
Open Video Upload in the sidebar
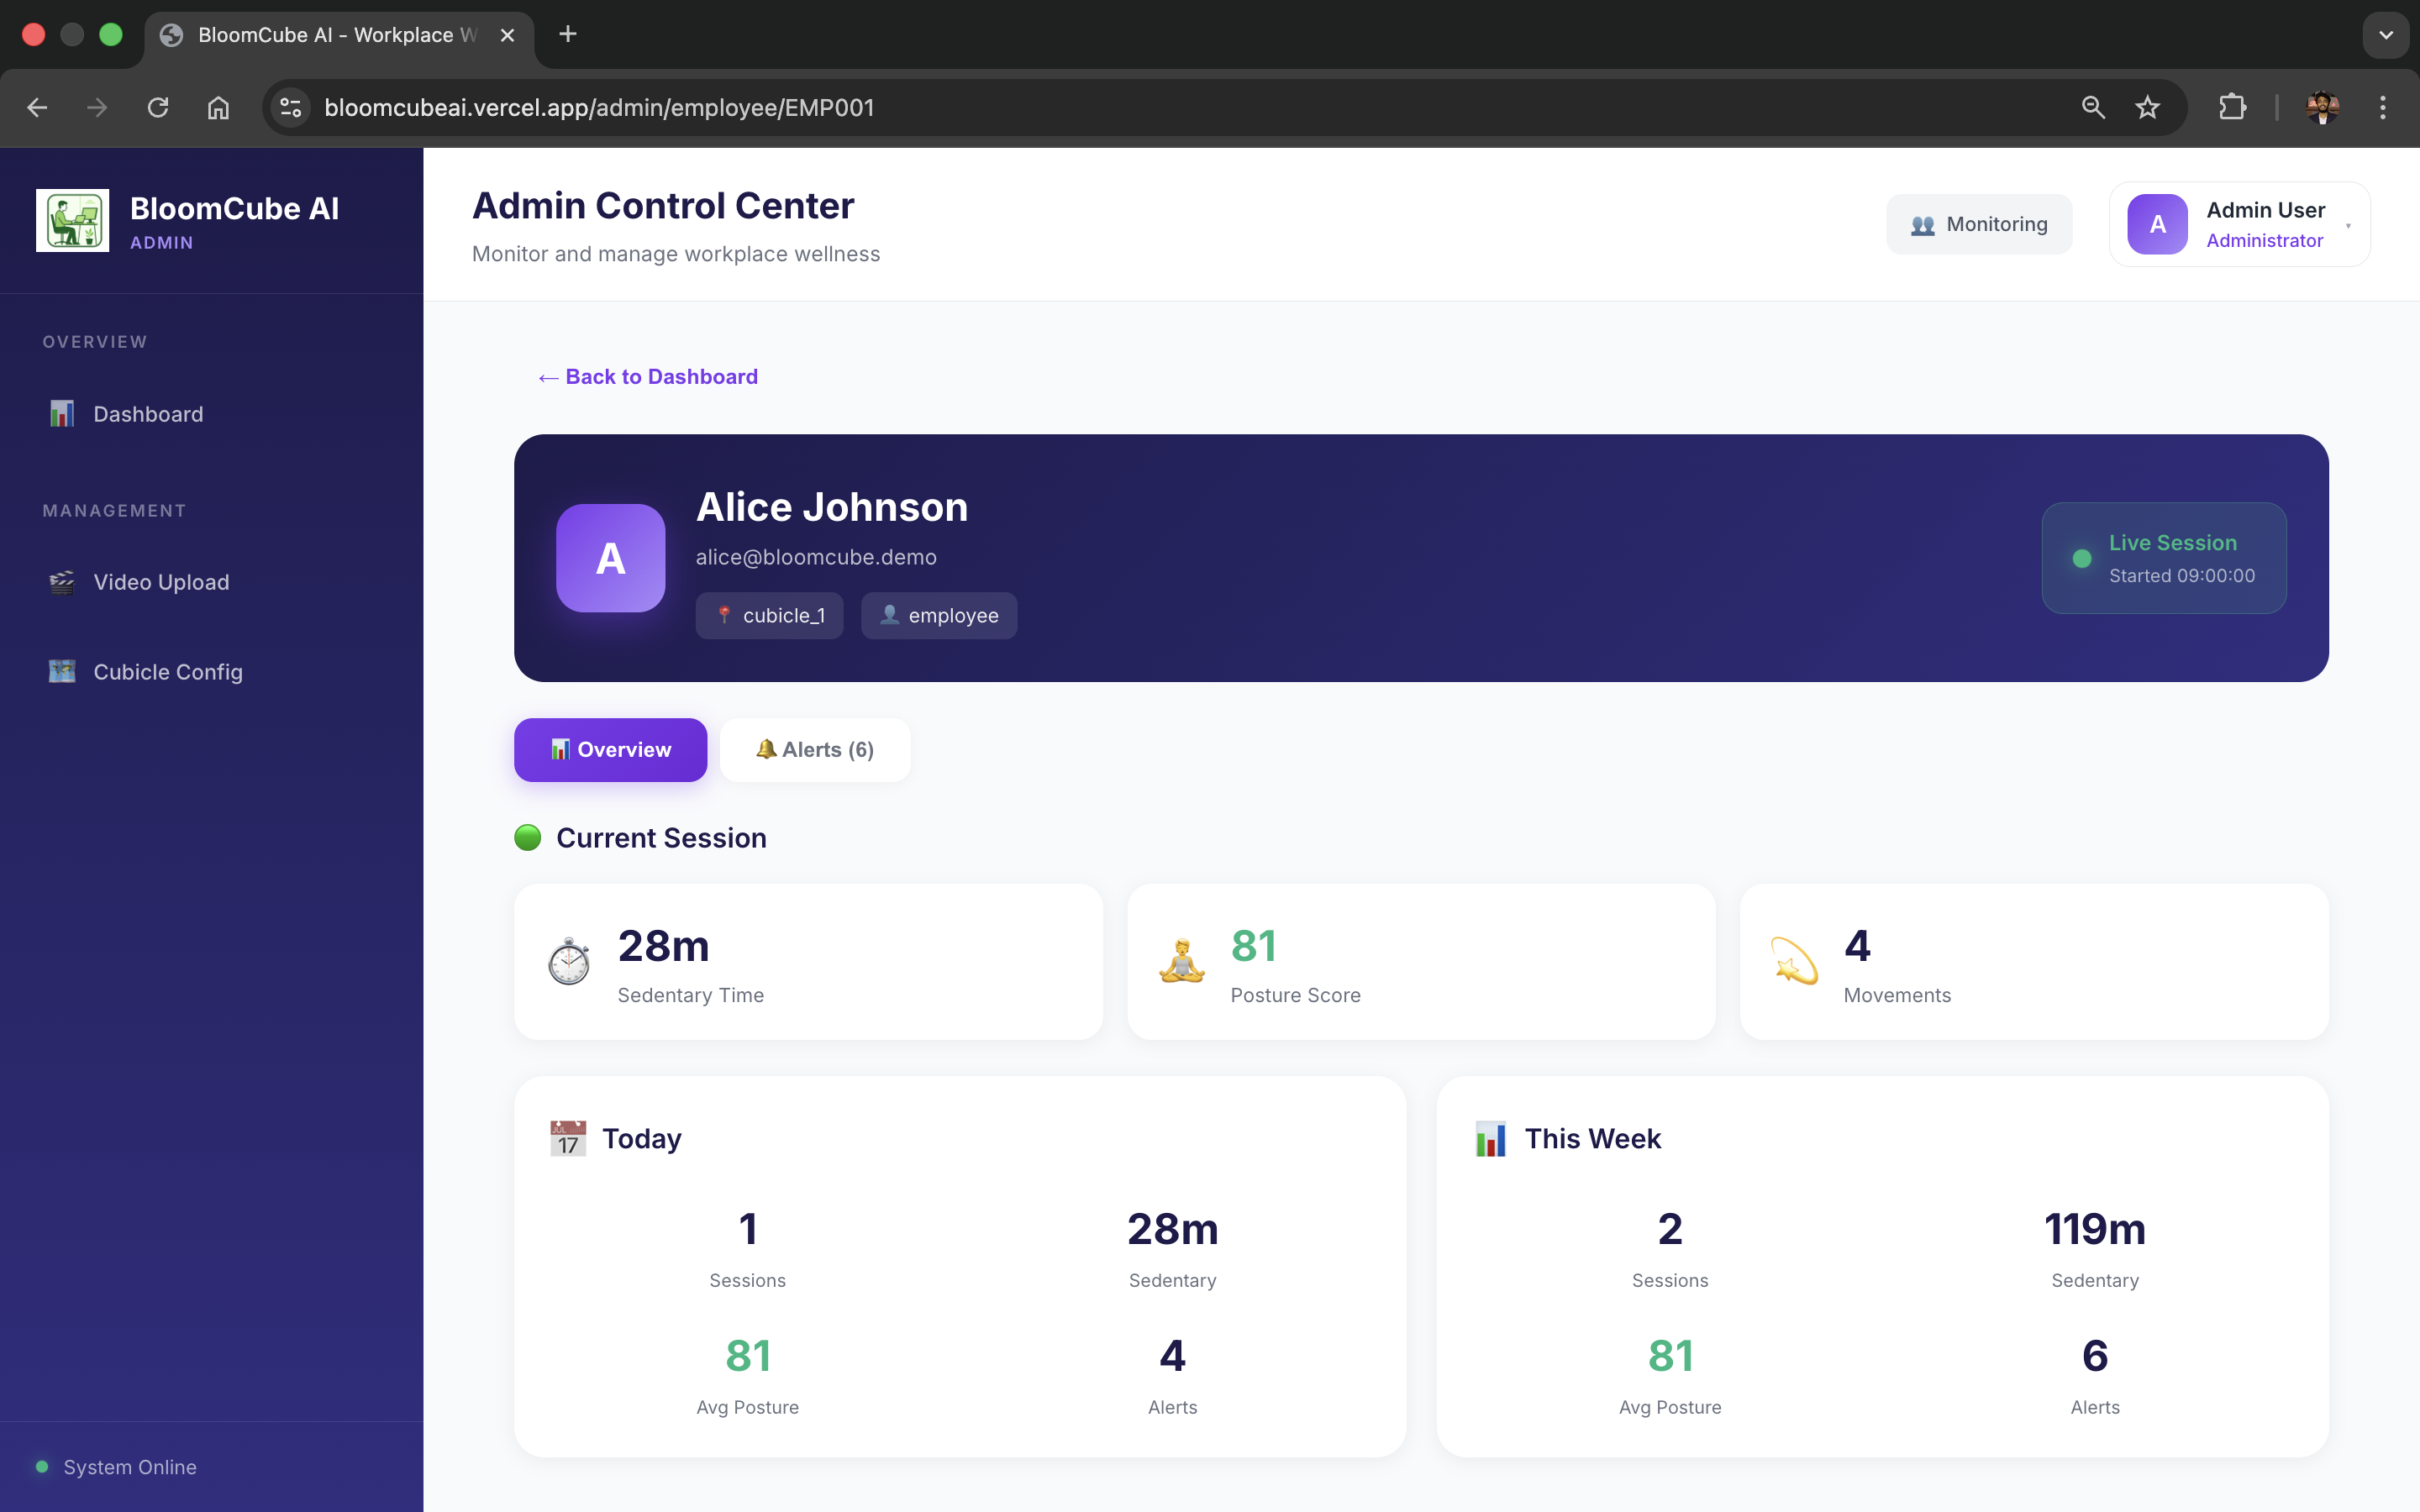pyautogui.click(x=160, y=582)
